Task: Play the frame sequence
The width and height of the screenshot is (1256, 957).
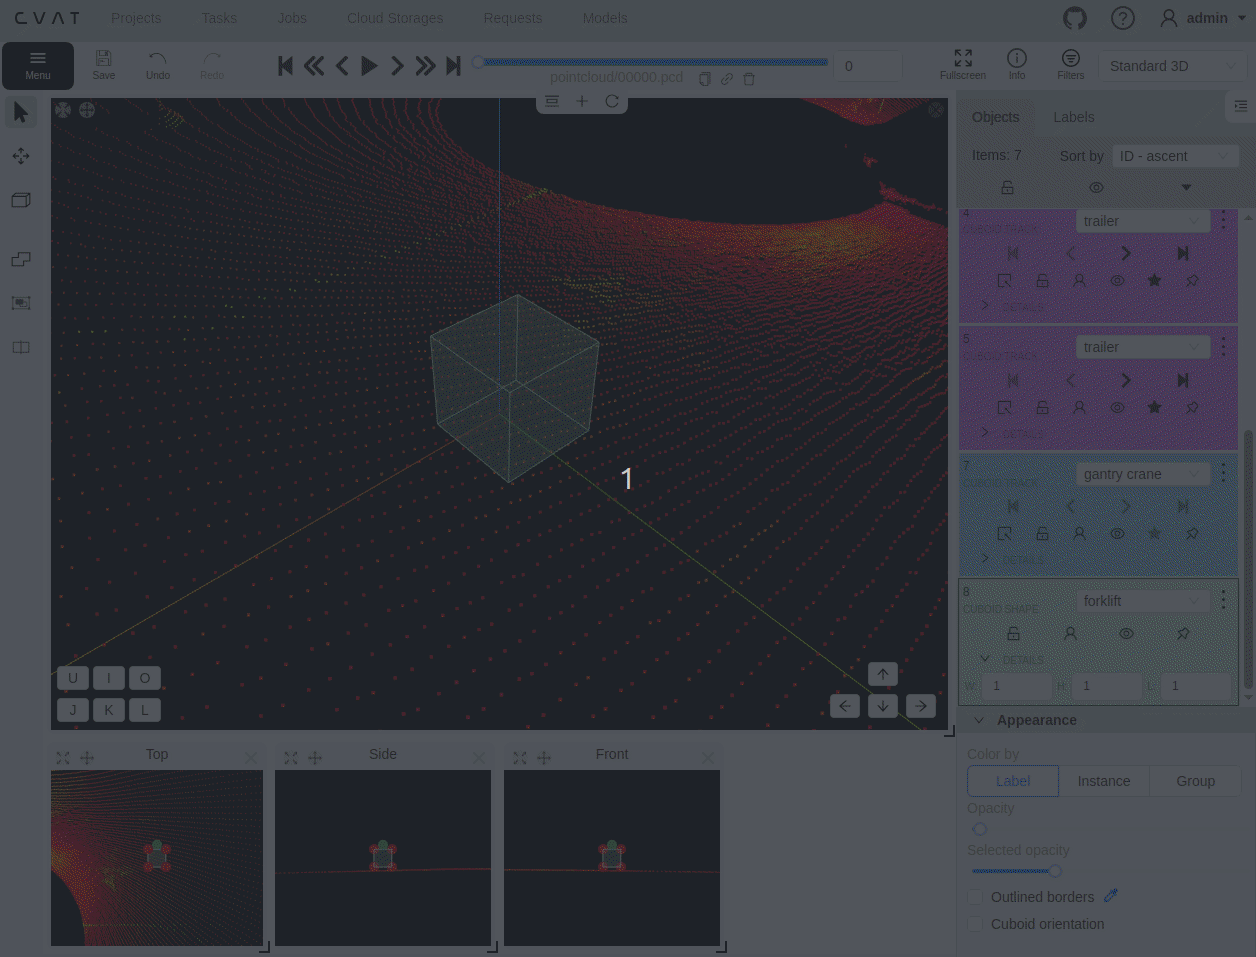Action: [369, 66]
